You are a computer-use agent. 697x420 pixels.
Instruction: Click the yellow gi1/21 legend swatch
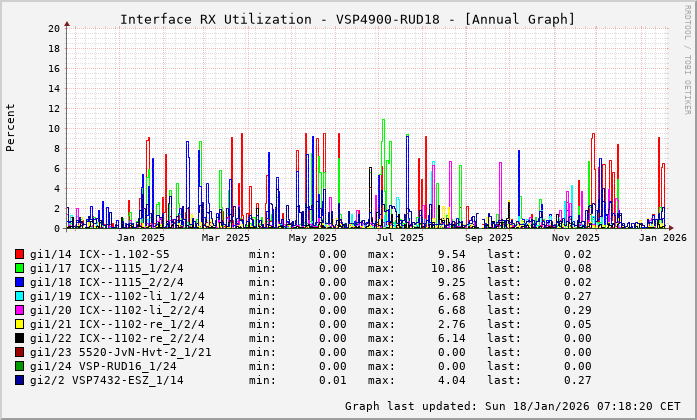pyautogui.click(x=20, y=324)
